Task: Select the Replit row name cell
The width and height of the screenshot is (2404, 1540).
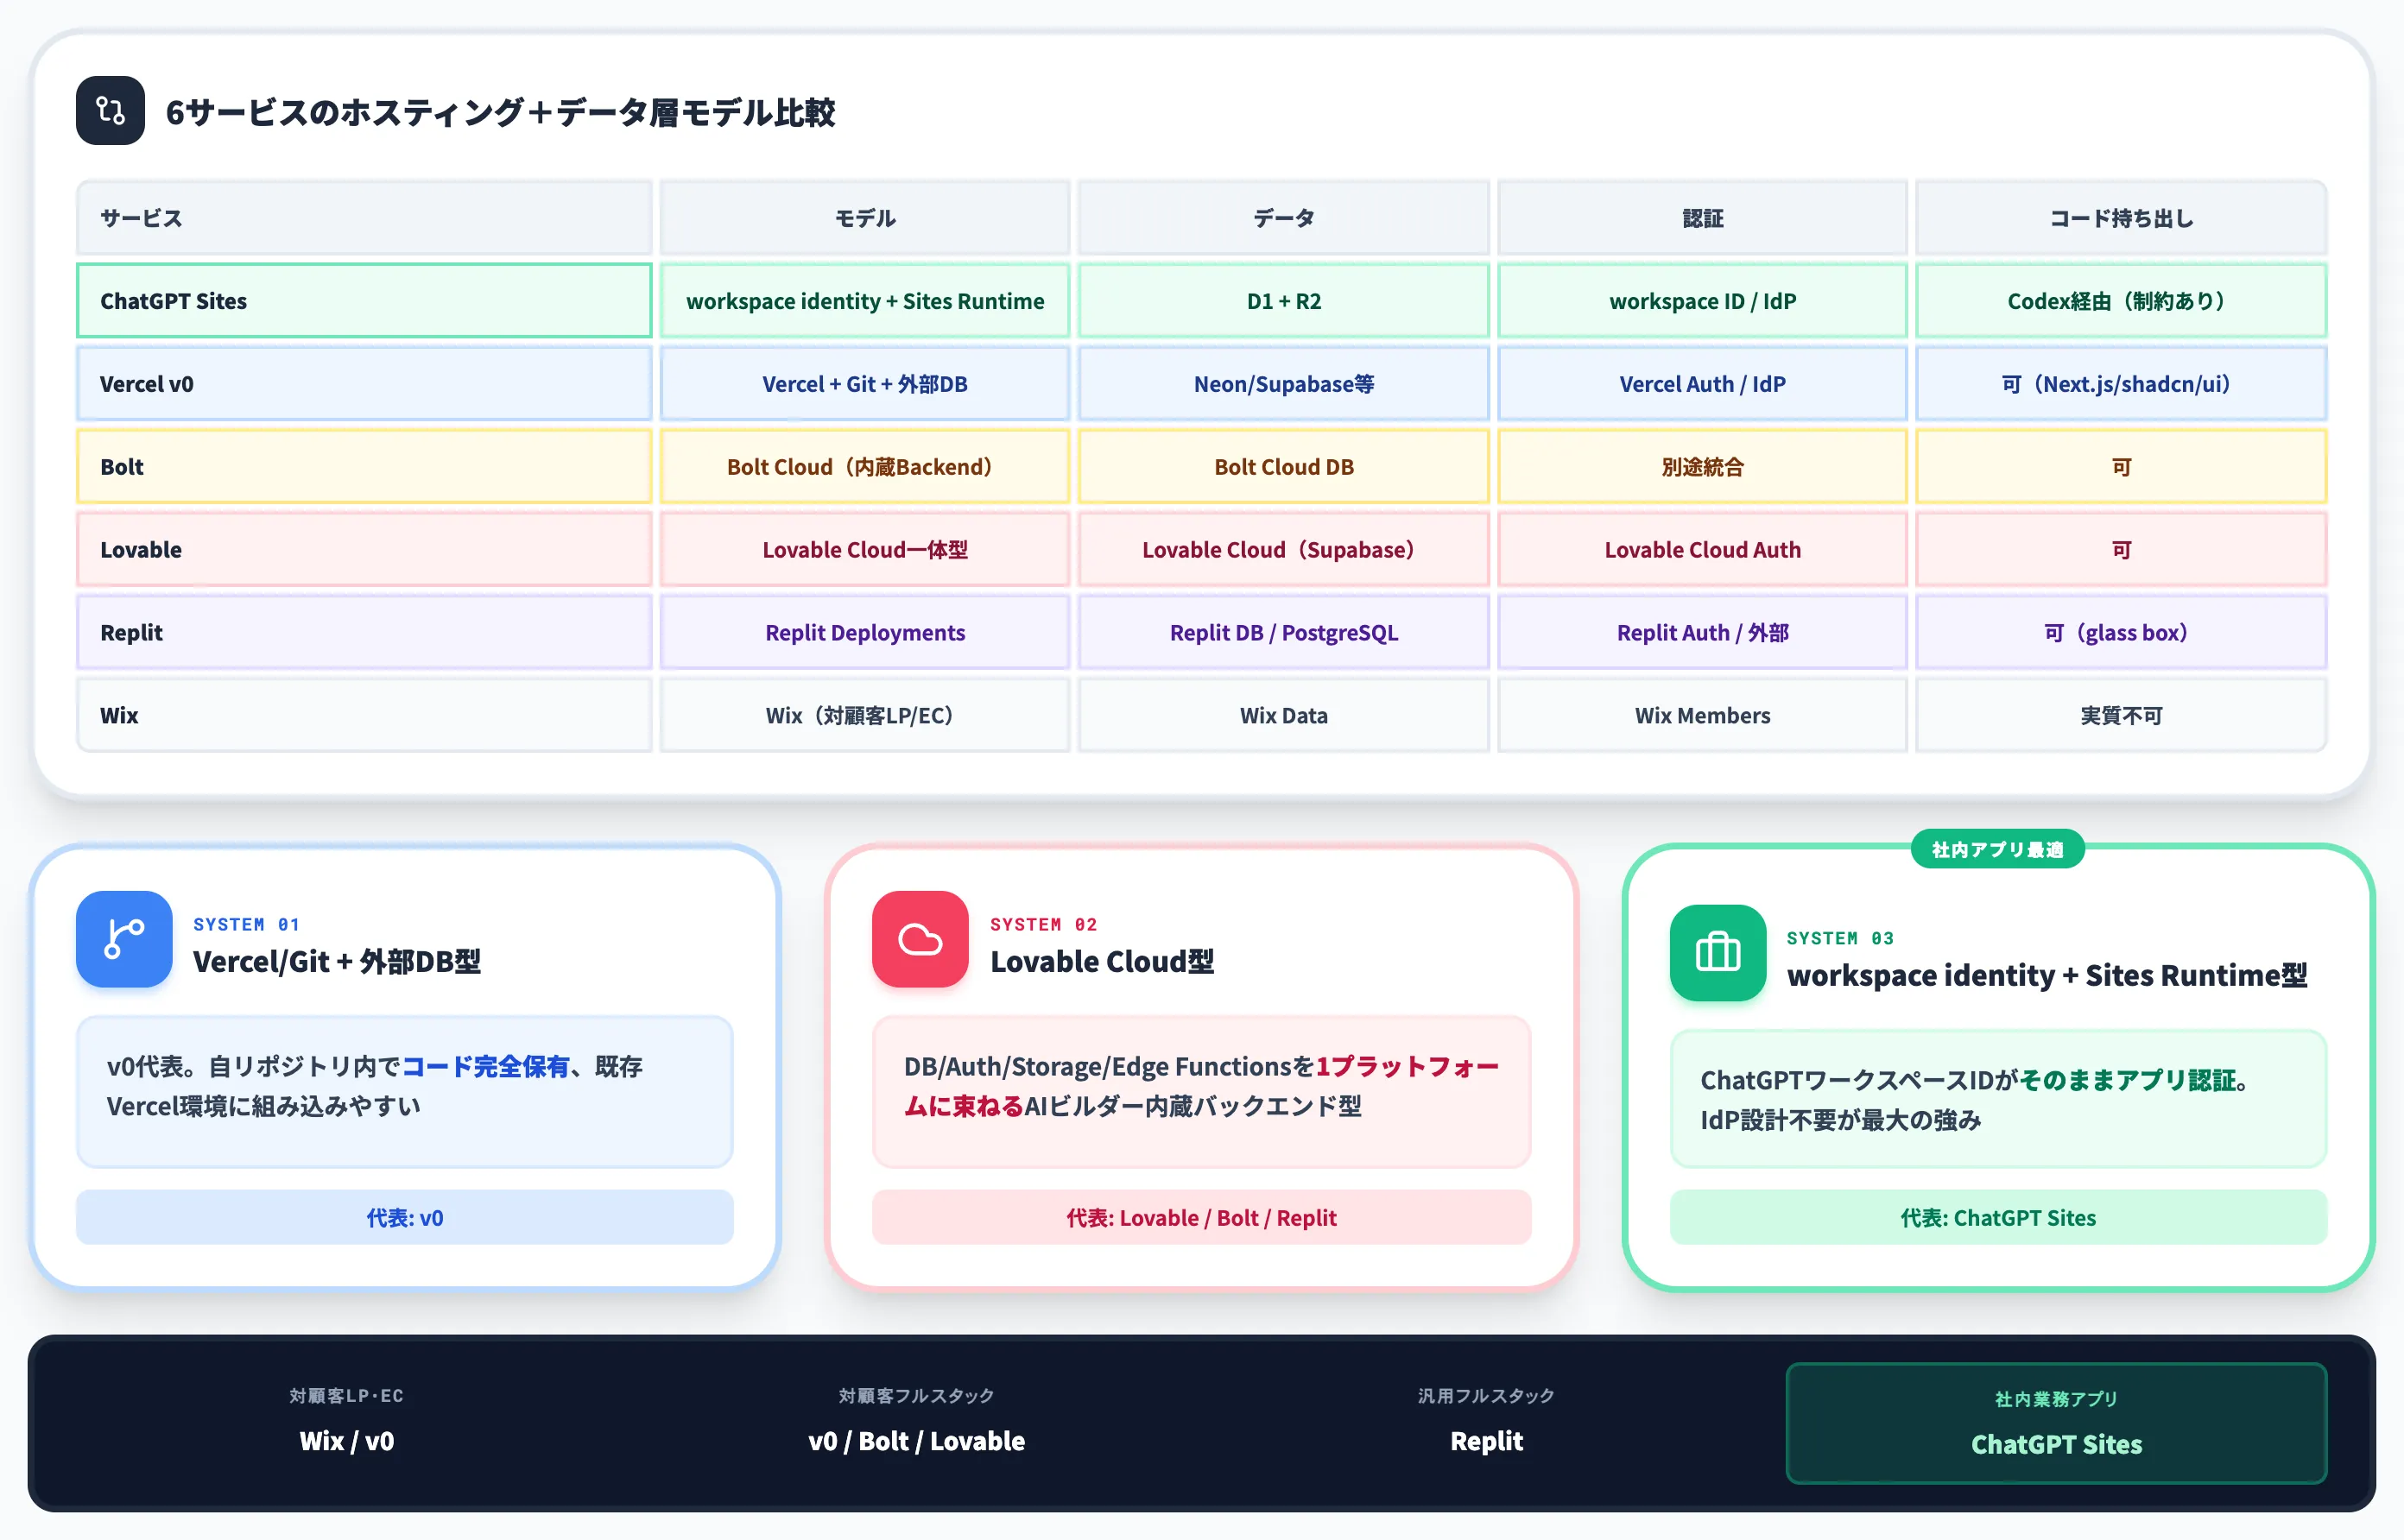Action: tap(364, 633)
